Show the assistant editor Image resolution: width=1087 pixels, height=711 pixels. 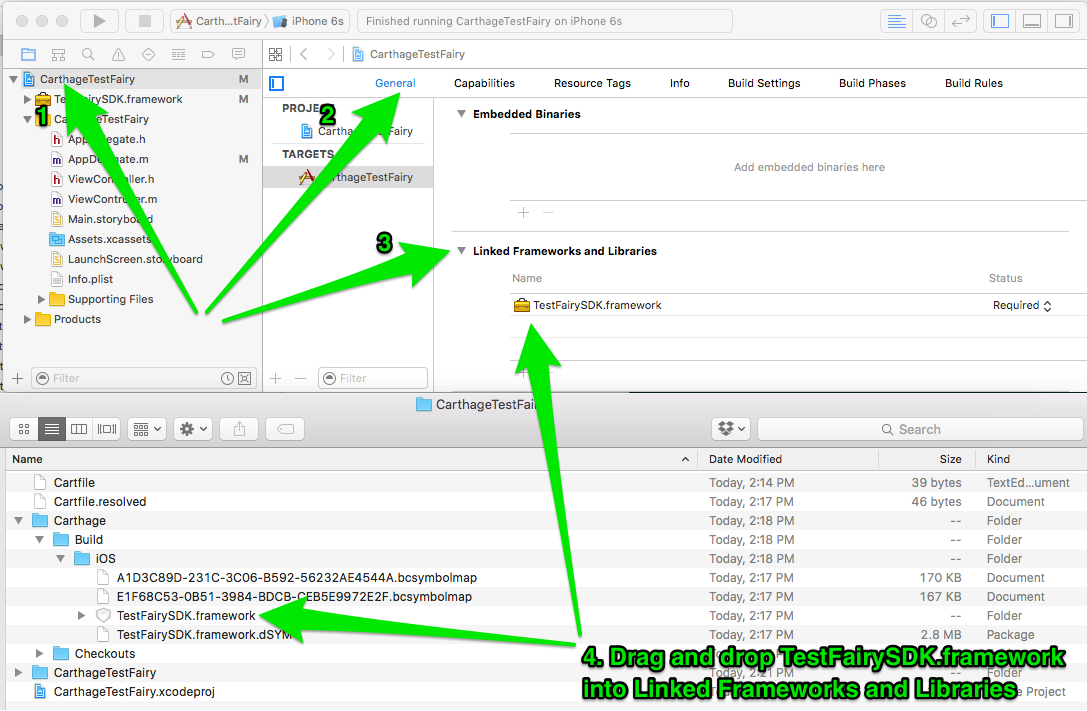coord(929,21)
